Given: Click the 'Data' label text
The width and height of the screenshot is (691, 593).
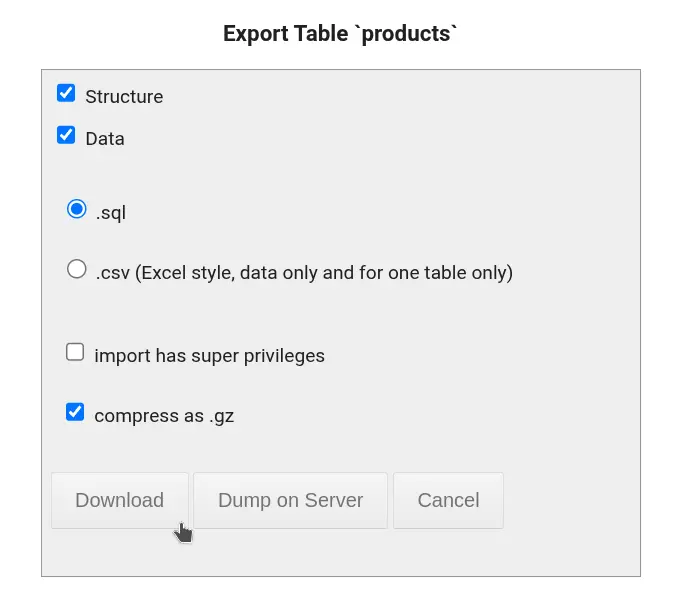Looking at the screenshot, I should pyautogui.click(x=105, y=139).
